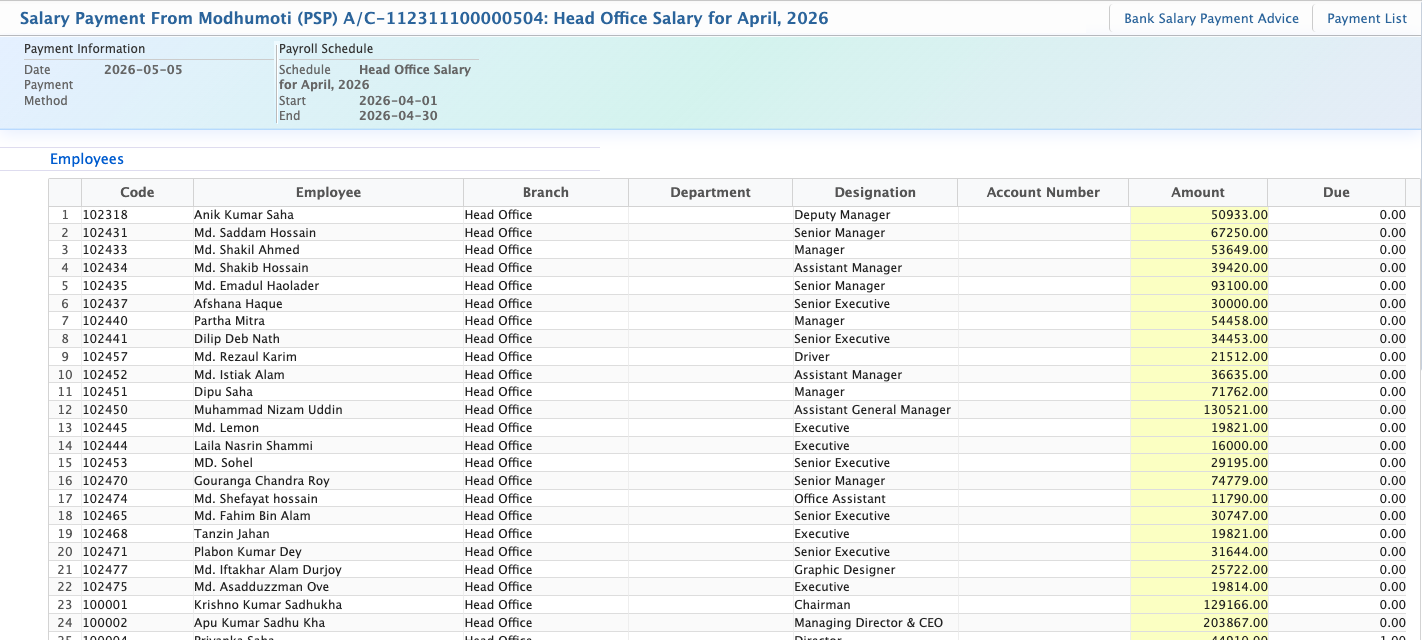Click the Account Number column header
The image size is (1422, 640).
[1042, 192]
